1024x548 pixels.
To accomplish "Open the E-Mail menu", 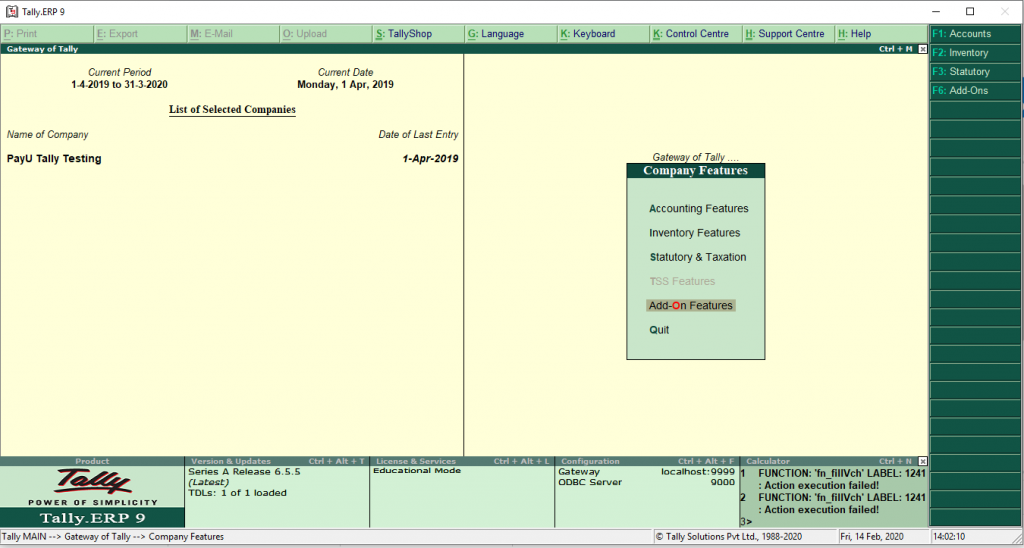I will [232, 34].
